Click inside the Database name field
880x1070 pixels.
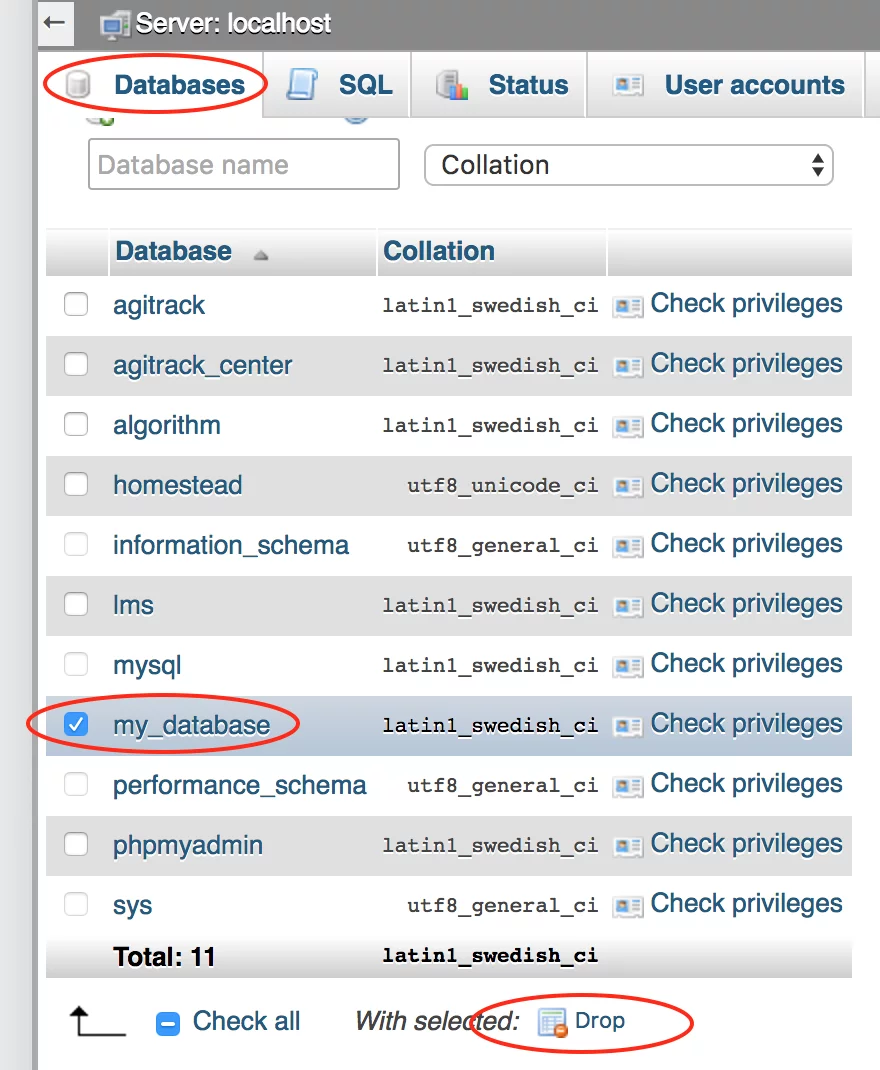(x=243, y=164)
